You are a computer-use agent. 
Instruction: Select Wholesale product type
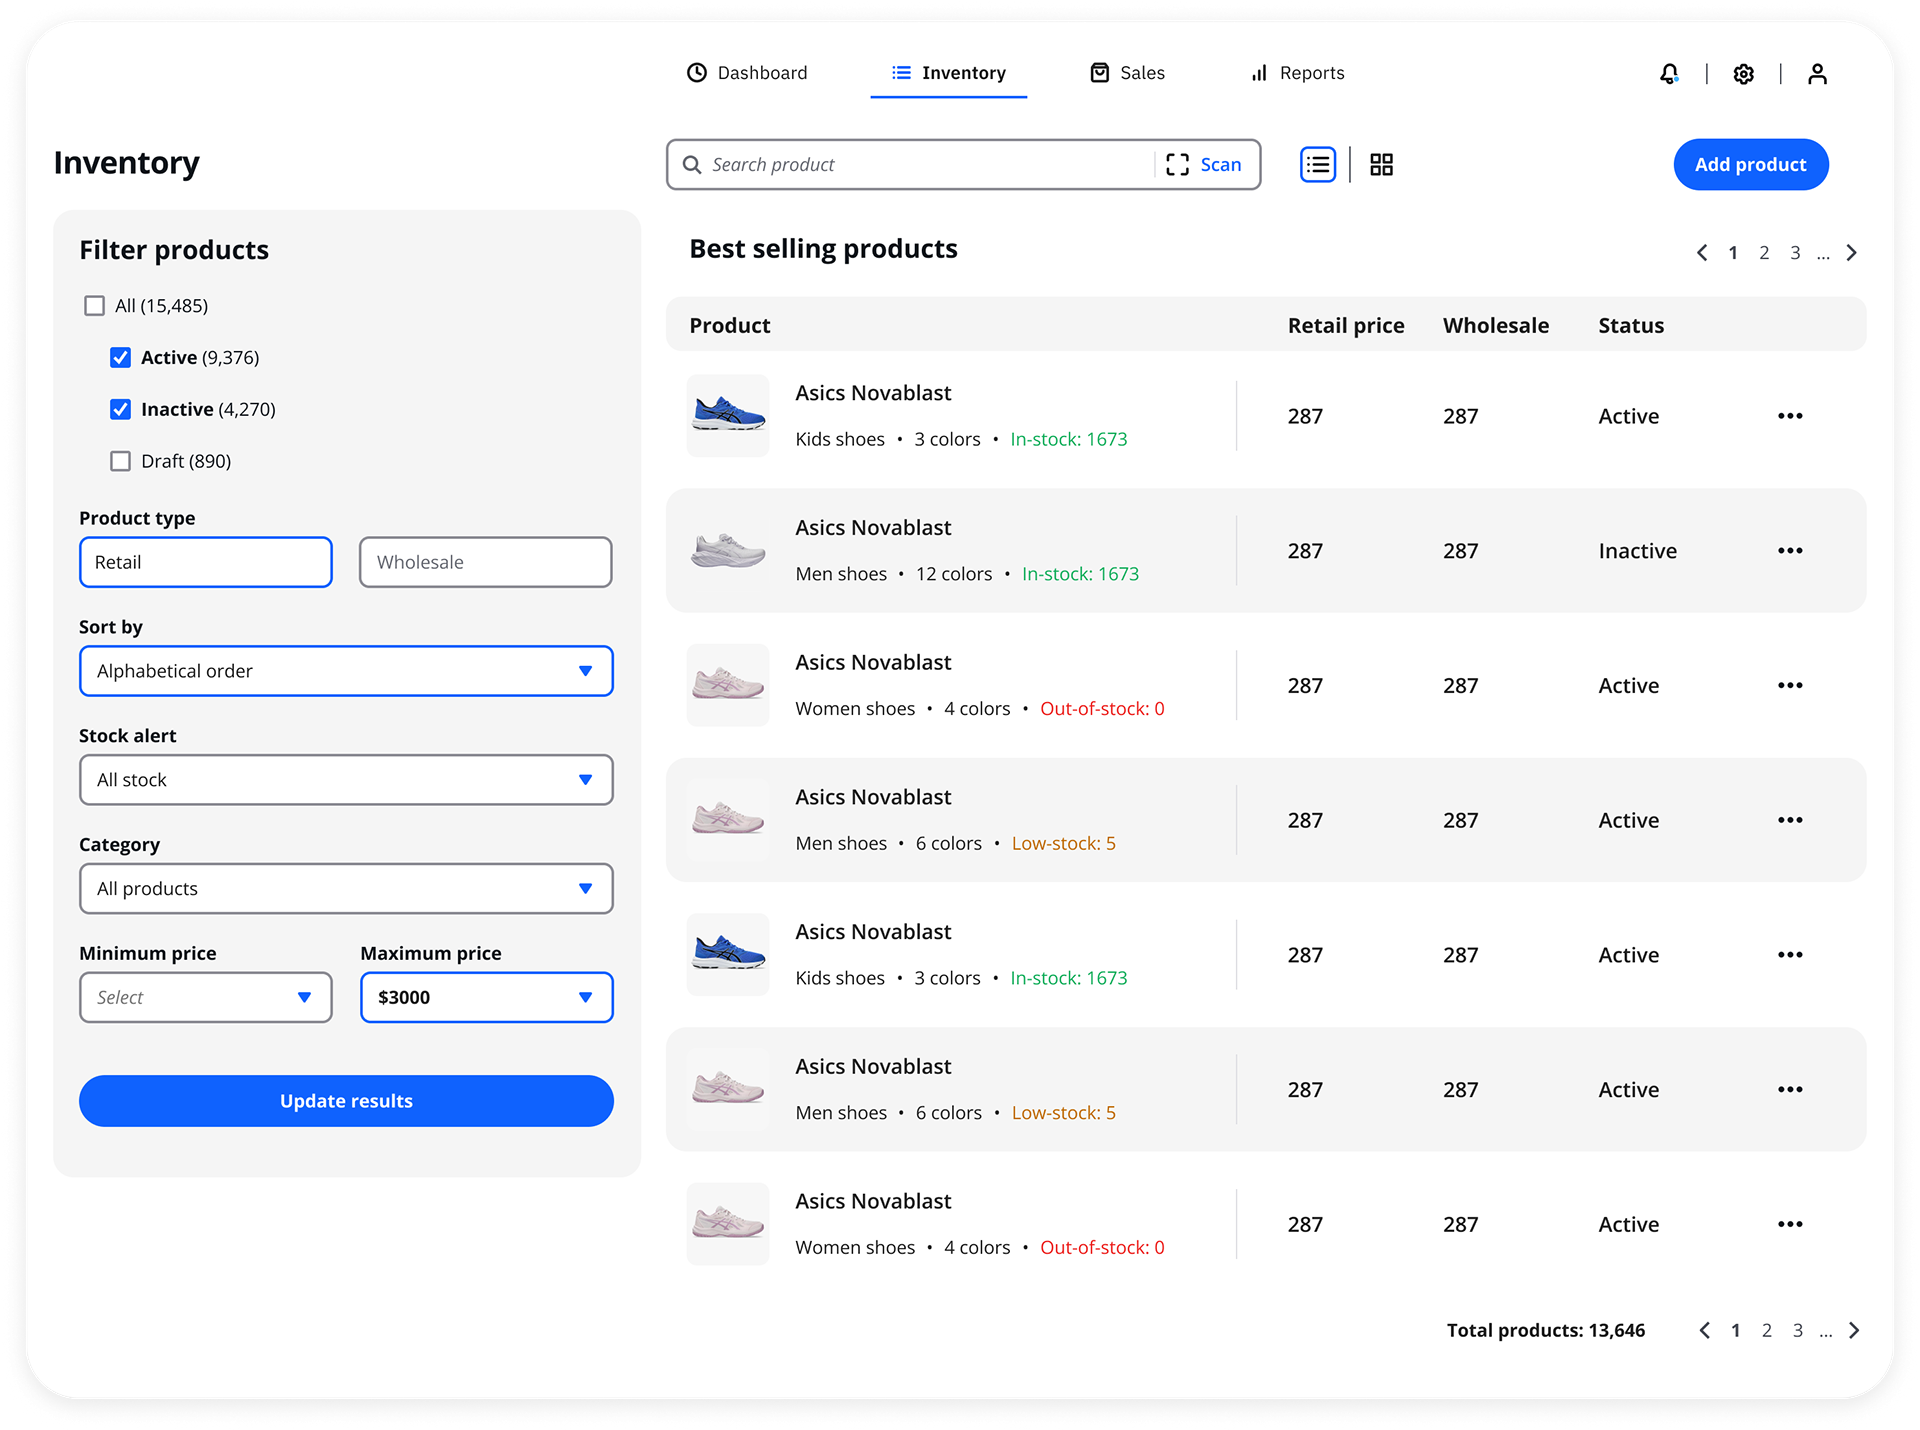tap(486, 562)
